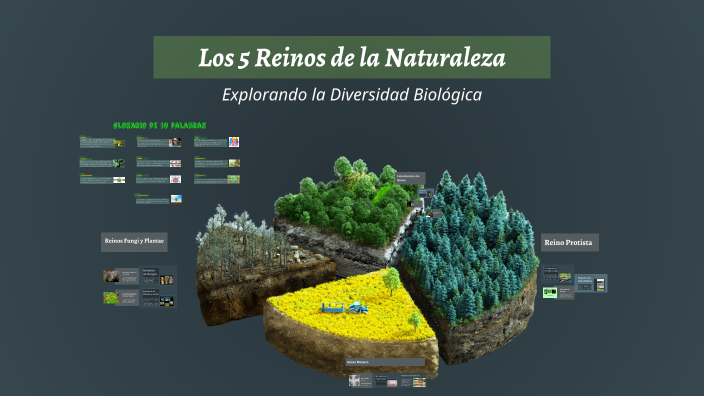704x396 pixels.
Task: Open the 'Reinos Fungi y Plantae' topic
Action: click(x=134, y=242)
